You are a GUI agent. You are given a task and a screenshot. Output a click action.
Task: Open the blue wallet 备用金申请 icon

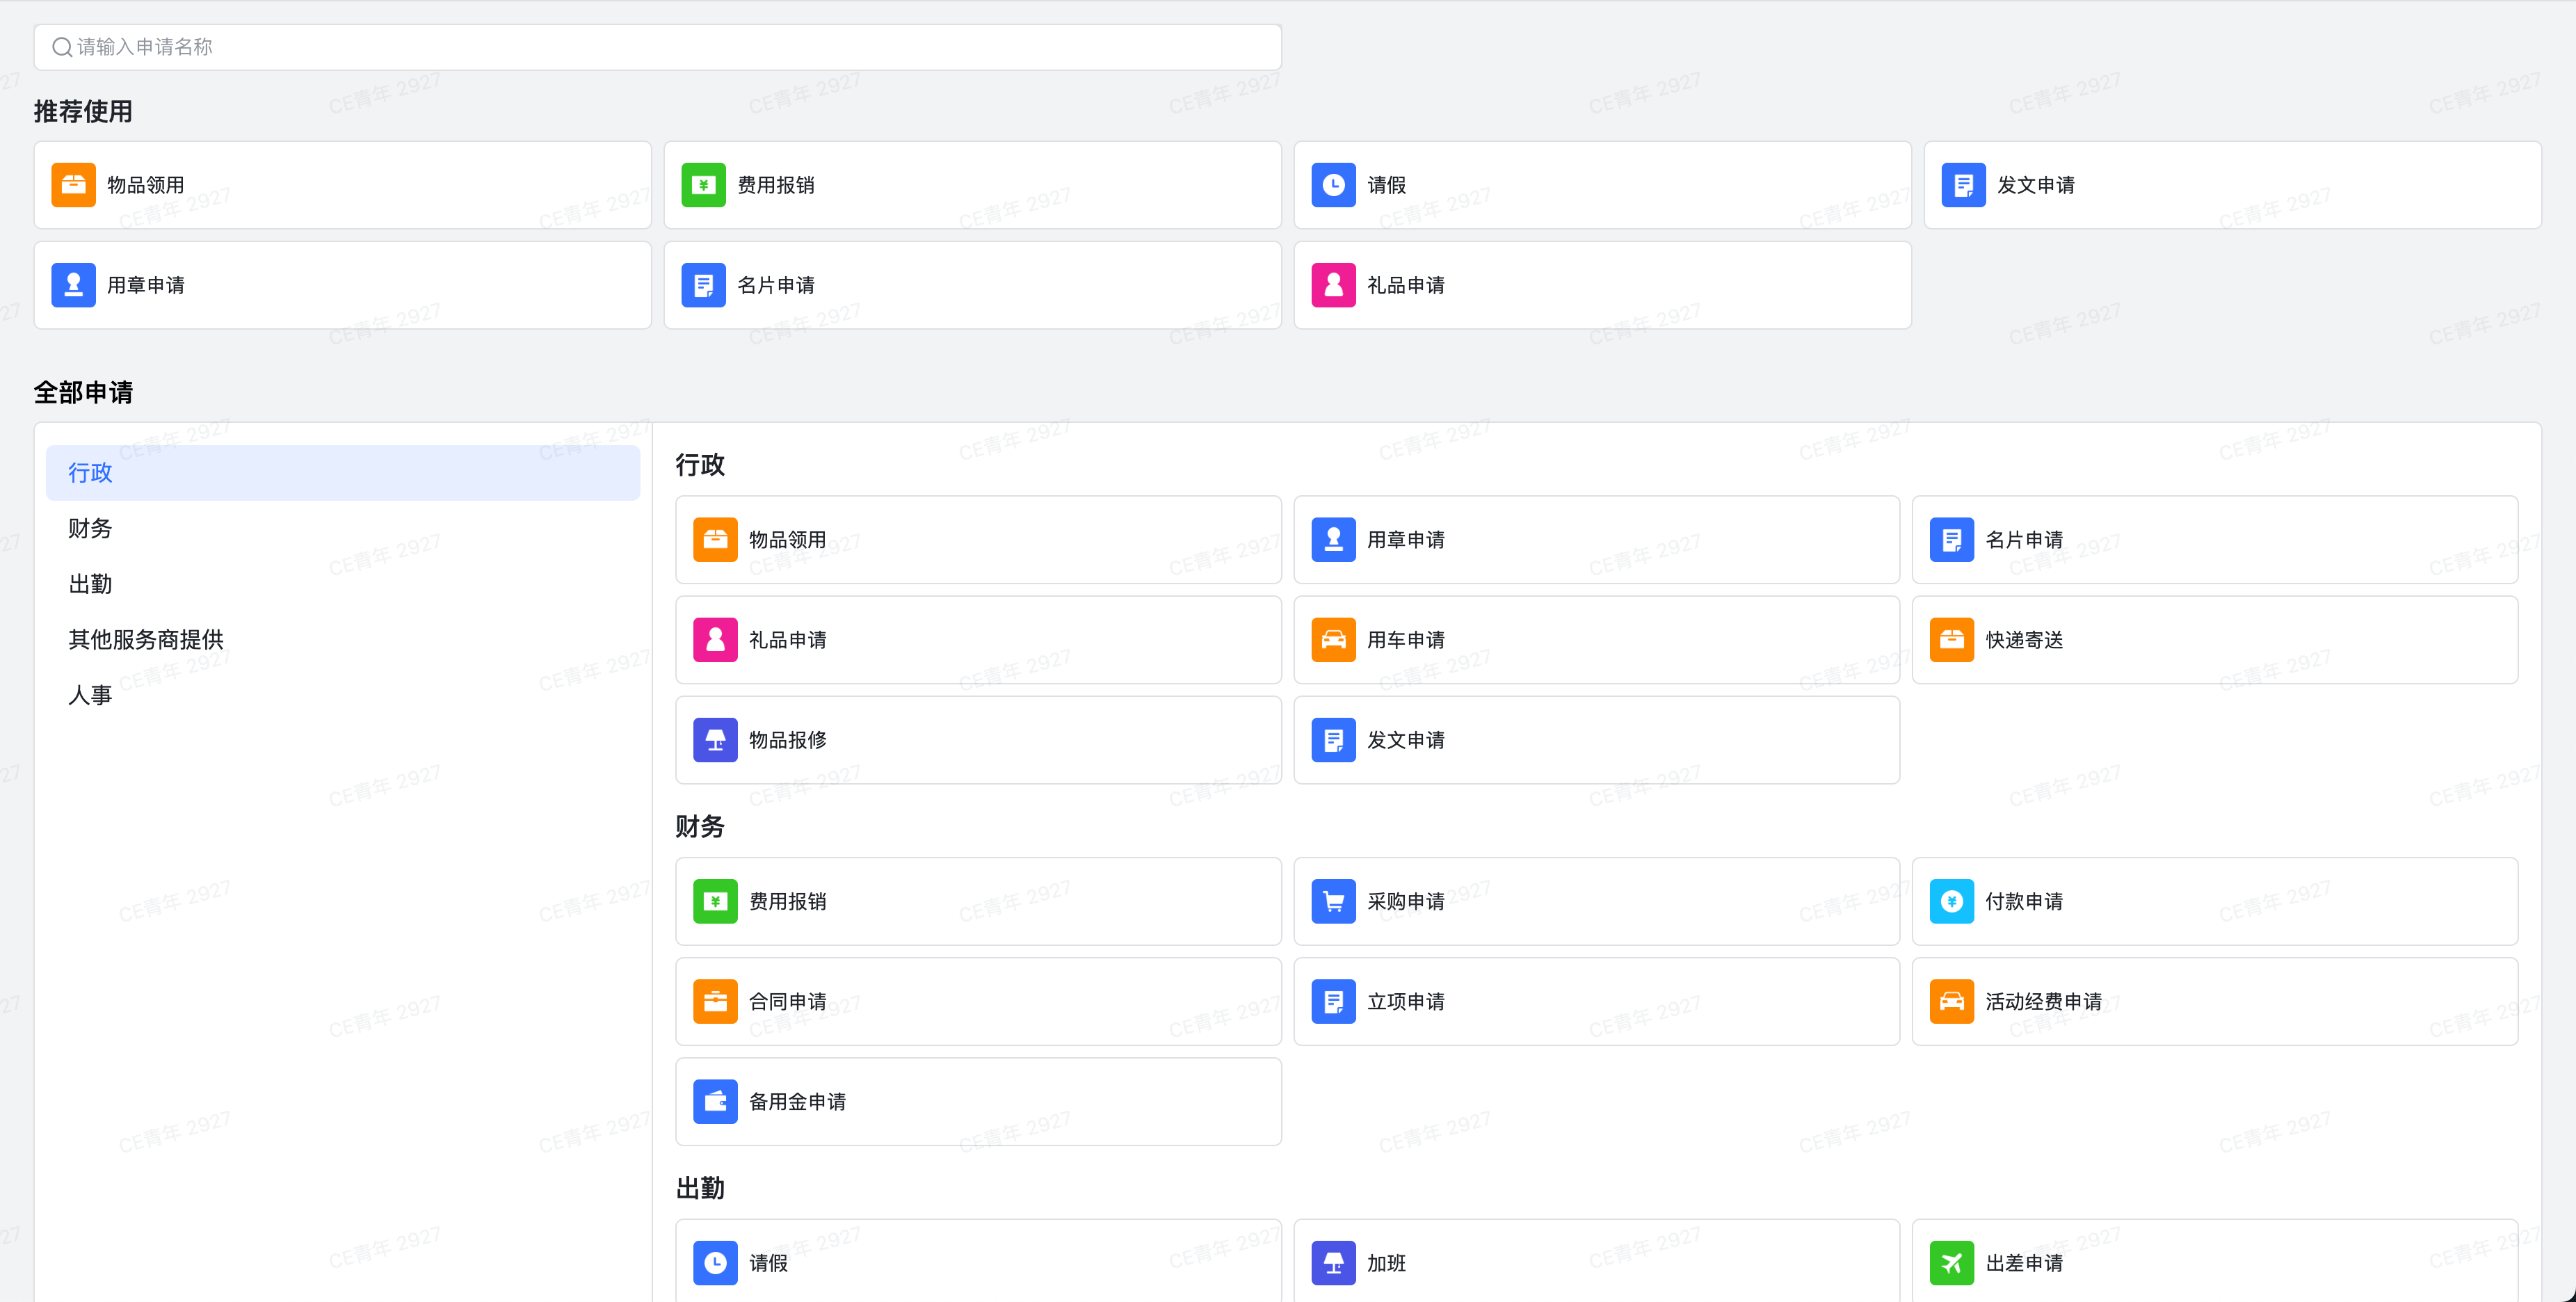point(715,1101)
